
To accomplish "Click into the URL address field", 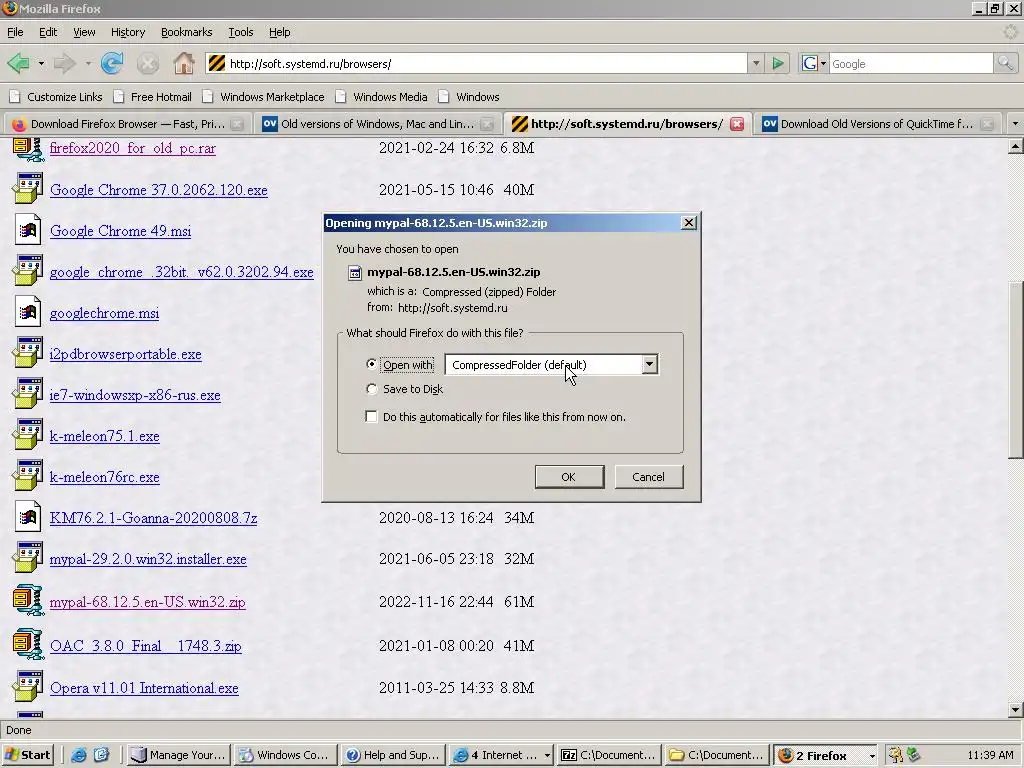I will coord(486,63).
